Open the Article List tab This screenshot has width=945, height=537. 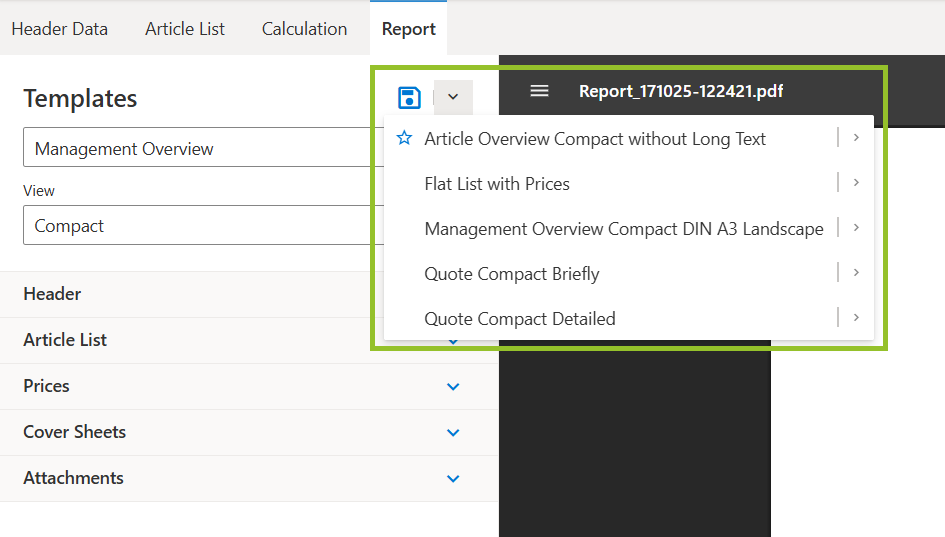coord(185,29)
